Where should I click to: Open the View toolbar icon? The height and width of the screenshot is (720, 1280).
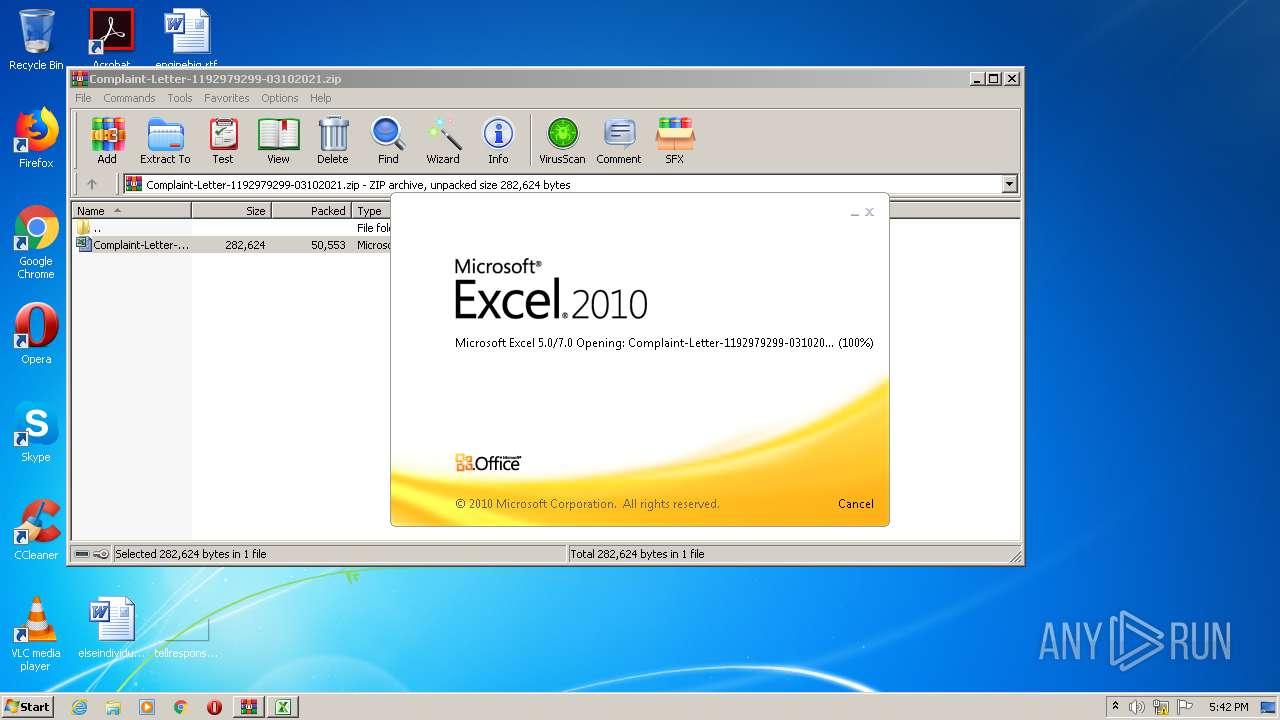pos(278,140)
